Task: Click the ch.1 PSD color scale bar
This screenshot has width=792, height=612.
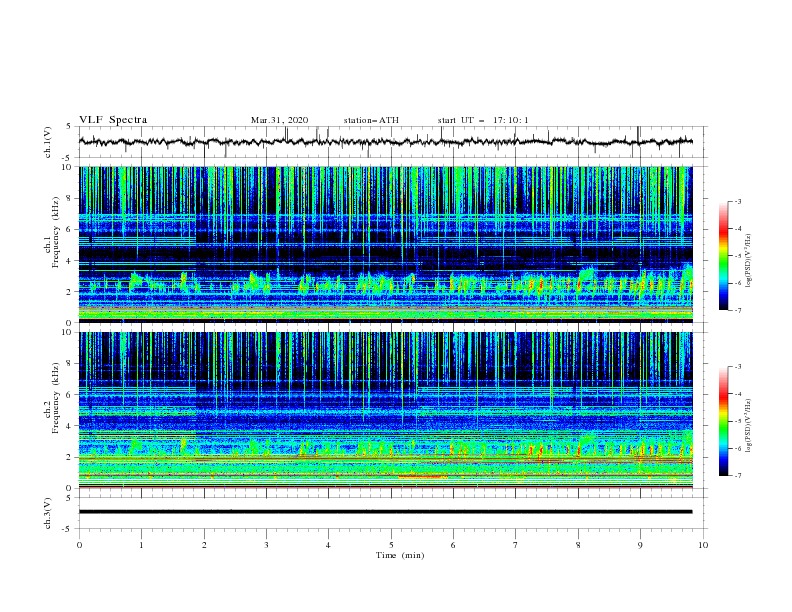Action: coord(724,256)
